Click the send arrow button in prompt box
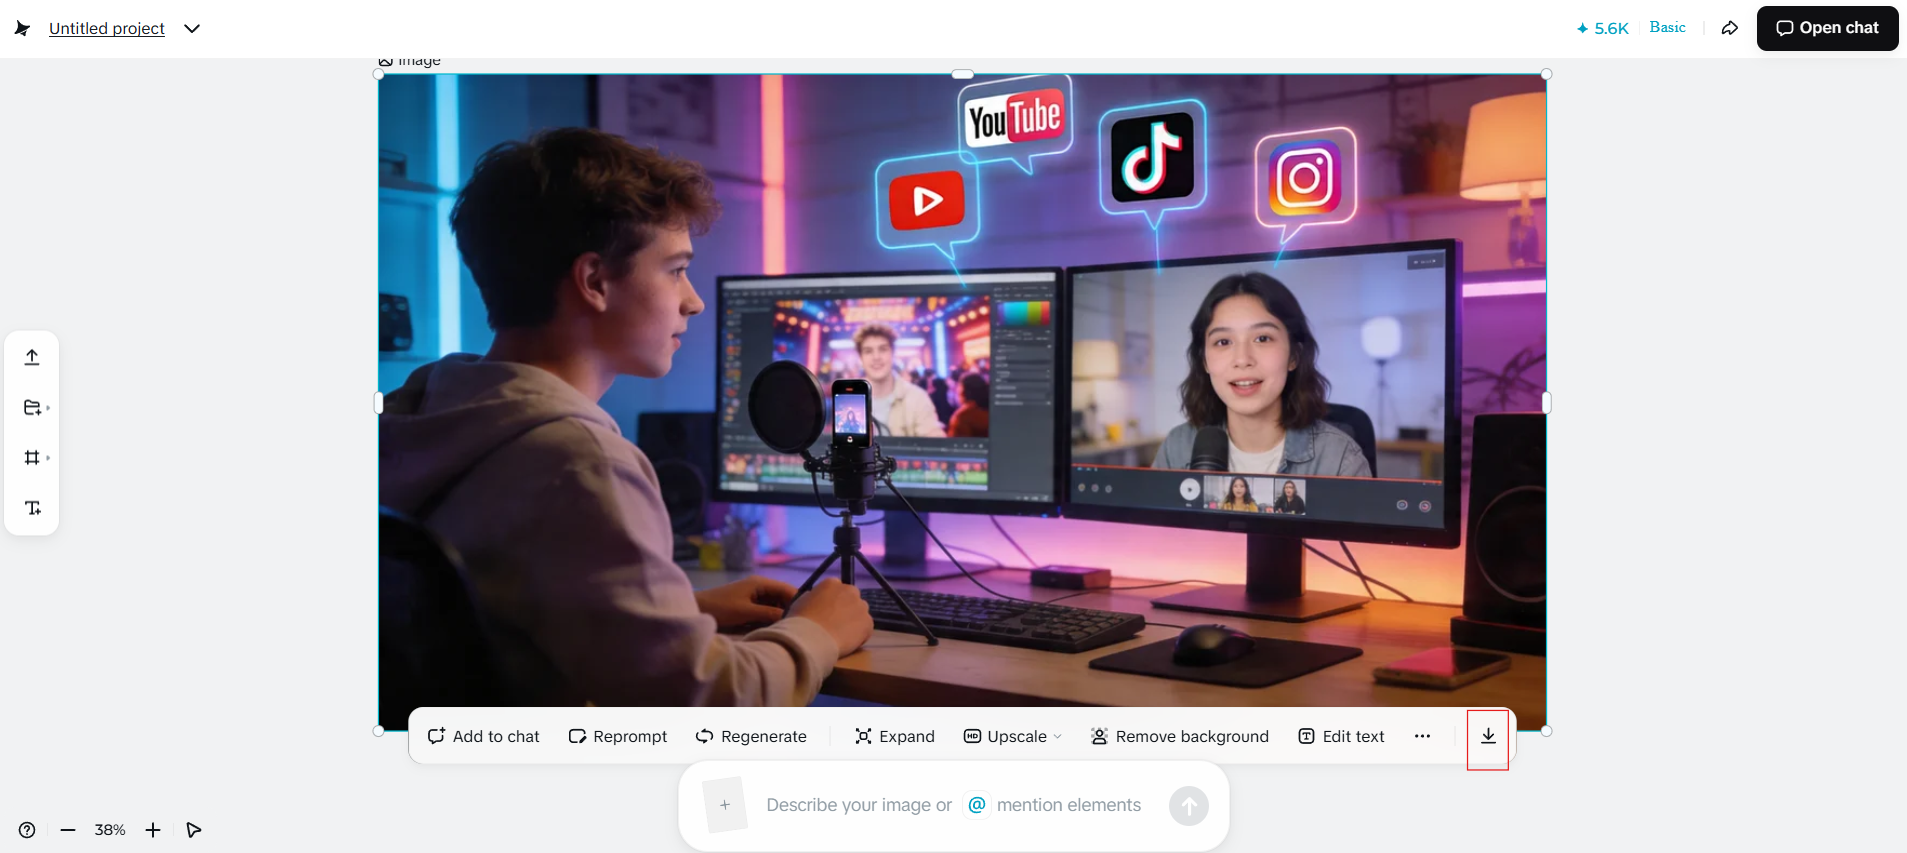1907x853 pixels. coord(1188,805)
